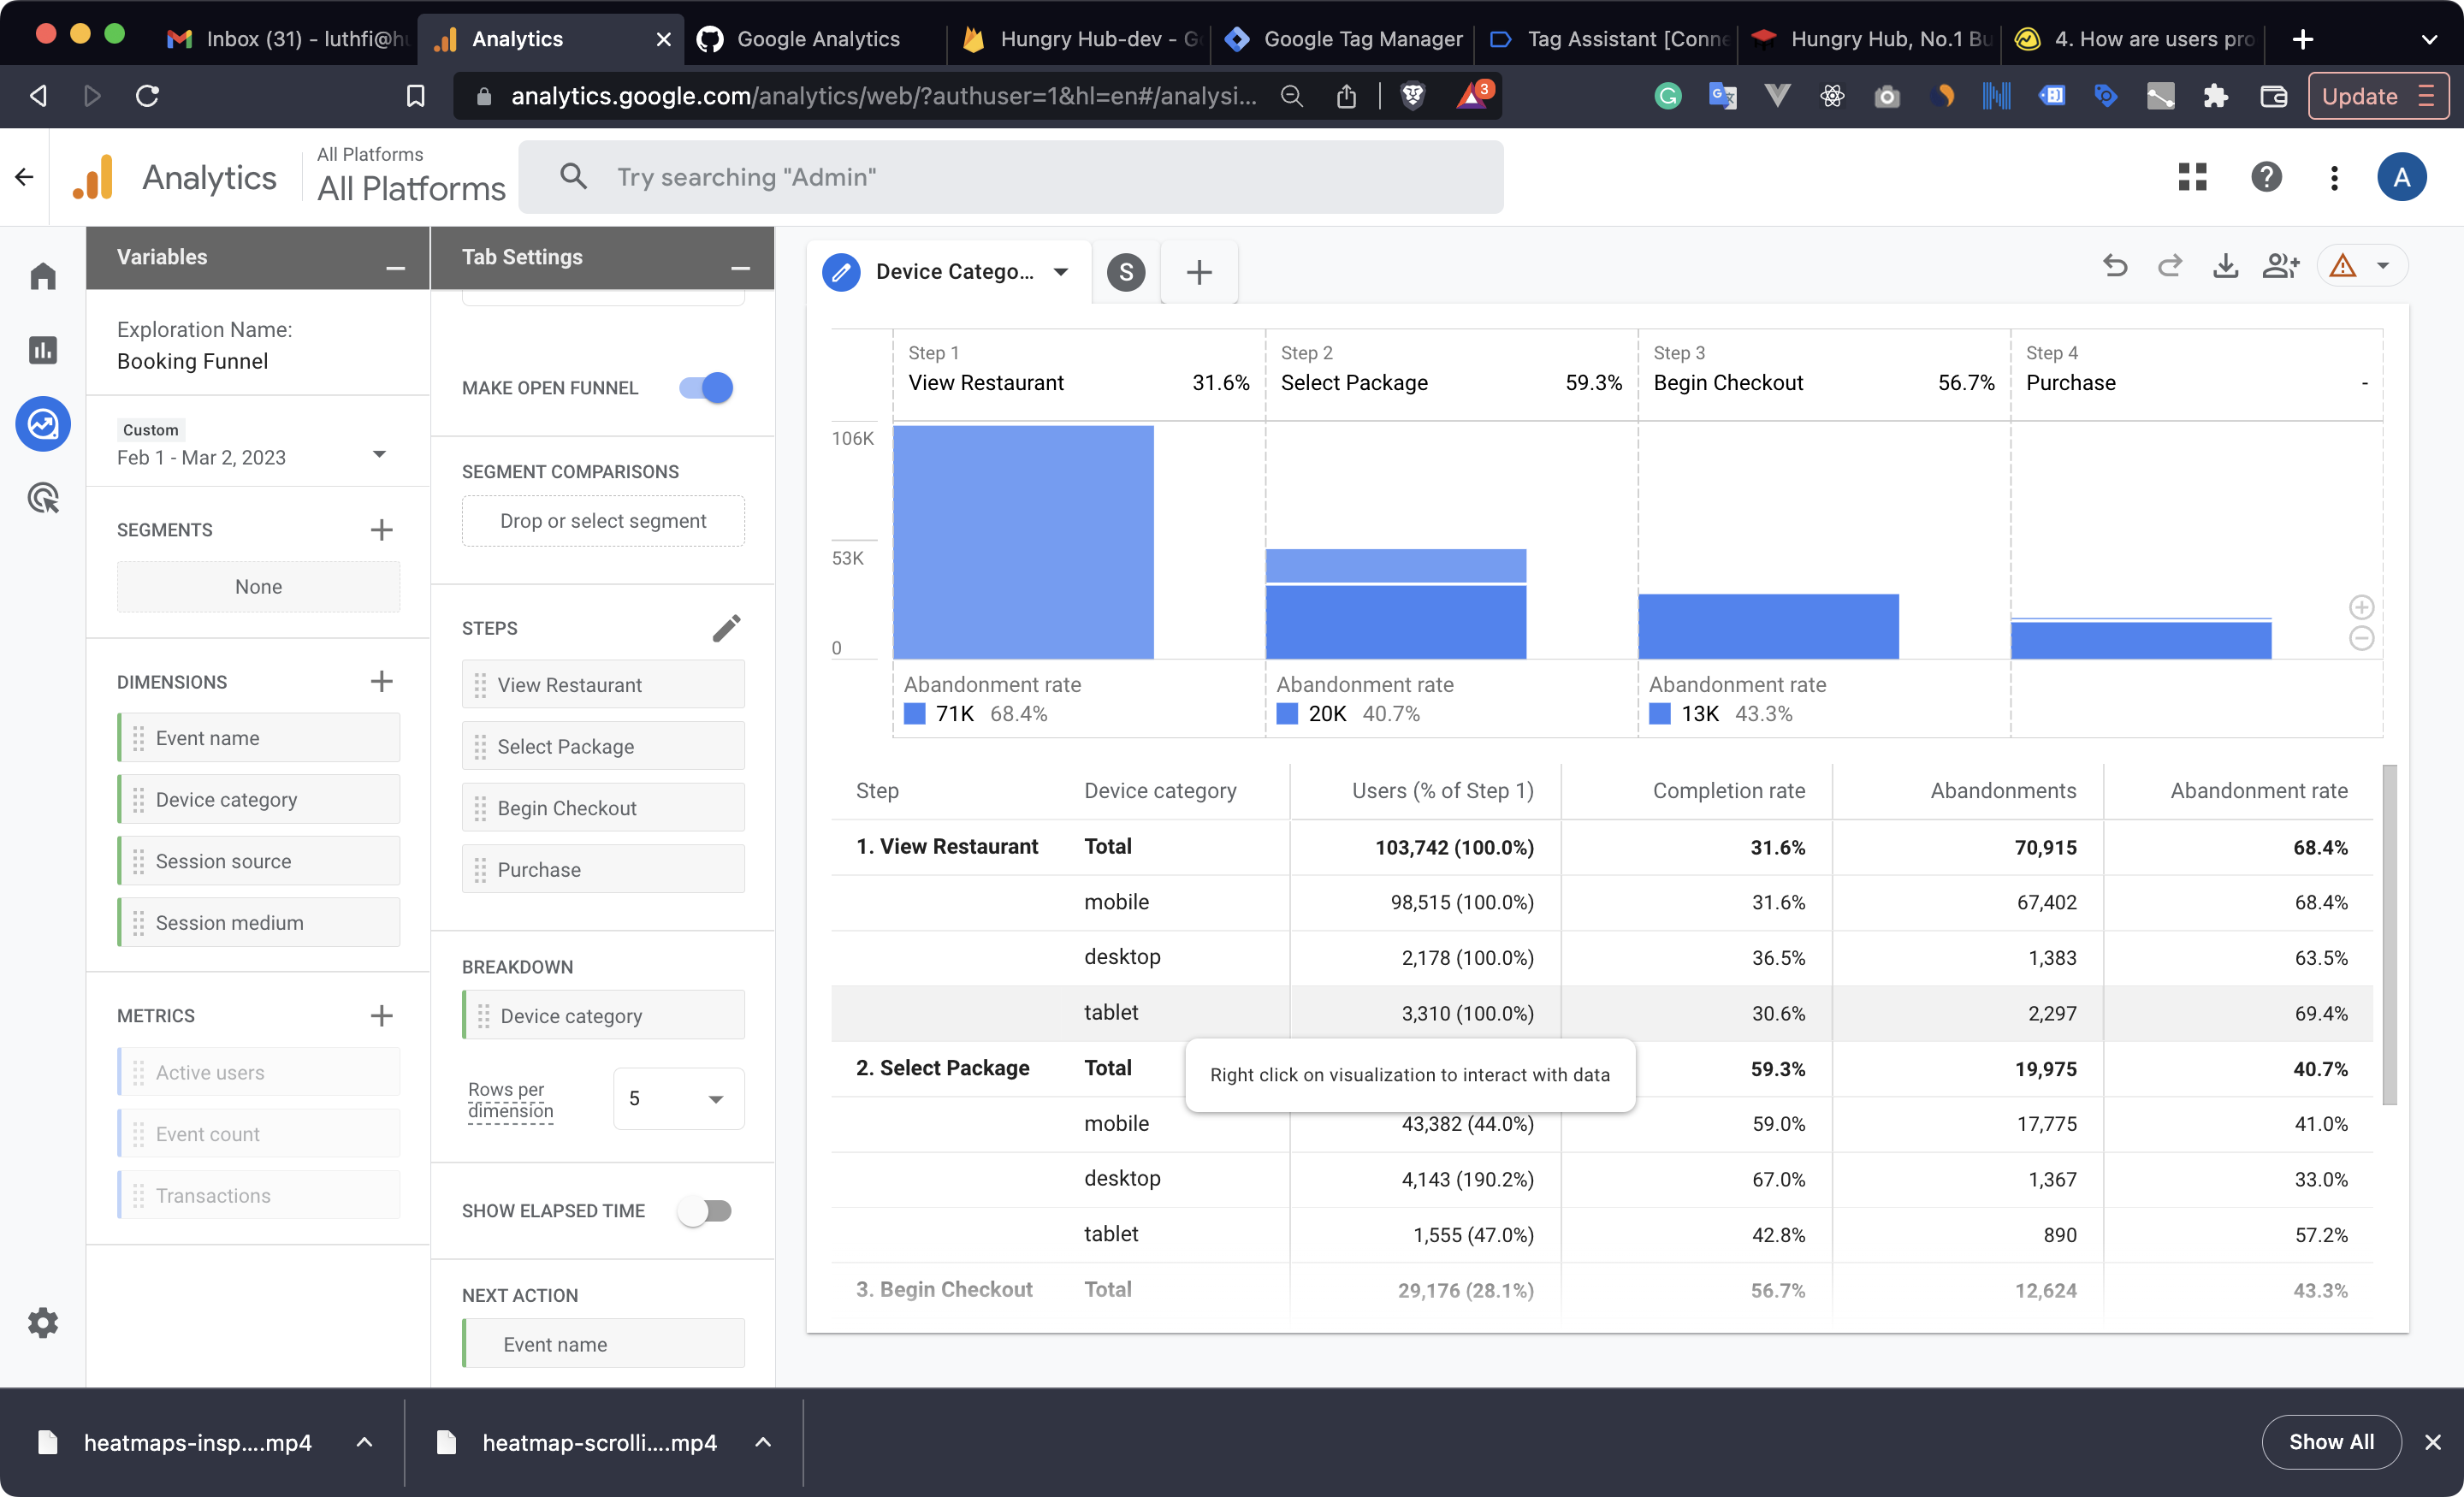Screen dimensions: 2464x1497
Task: Add new dimension with plus icon
Action: (381, 682)
